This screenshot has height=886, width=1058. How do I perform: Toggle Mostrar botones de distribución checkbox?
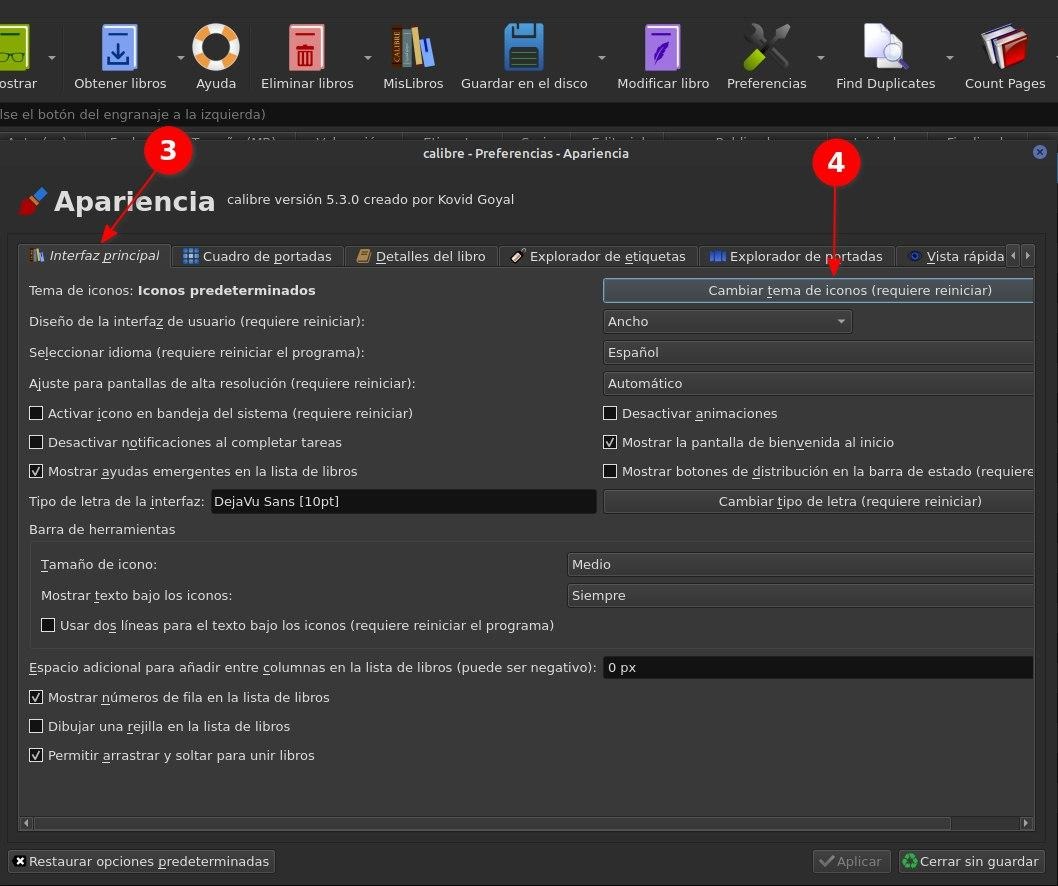click(x=610, y=471)
